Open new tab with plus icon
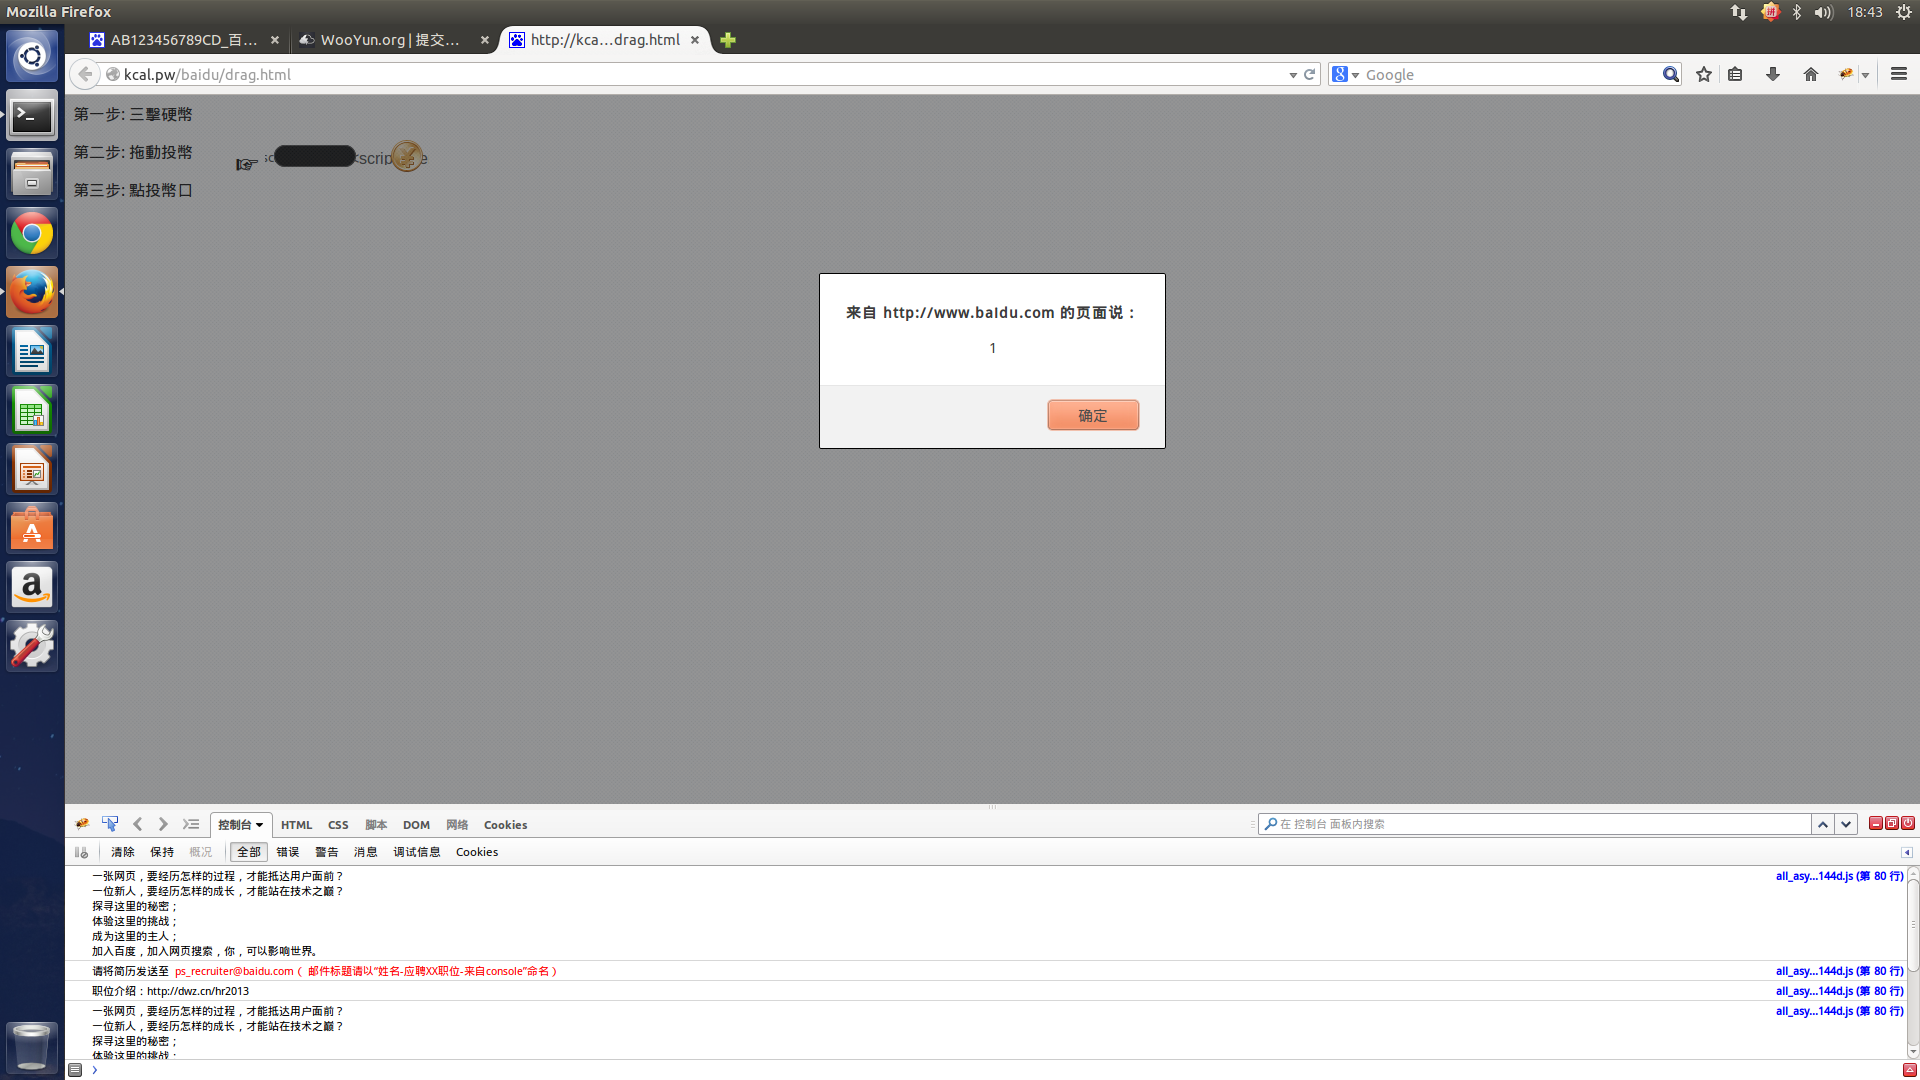The width and height of the screenshot is (1920, 1080). pyautogui.click(x=728, y=40)
